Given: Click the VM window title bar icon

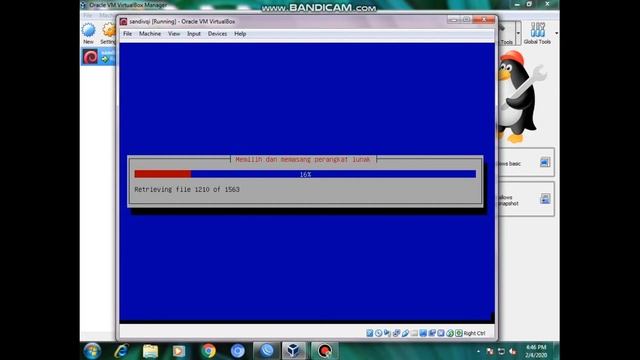Looking at the screenshot, I should pyautogui.click(x=123, y=22).
